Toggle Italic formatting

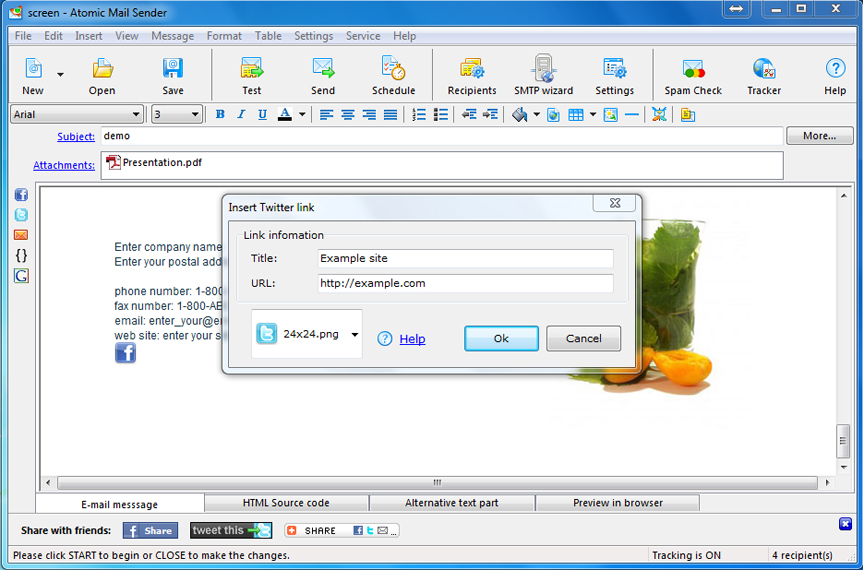pyautogui.click(x=241, y=114)
